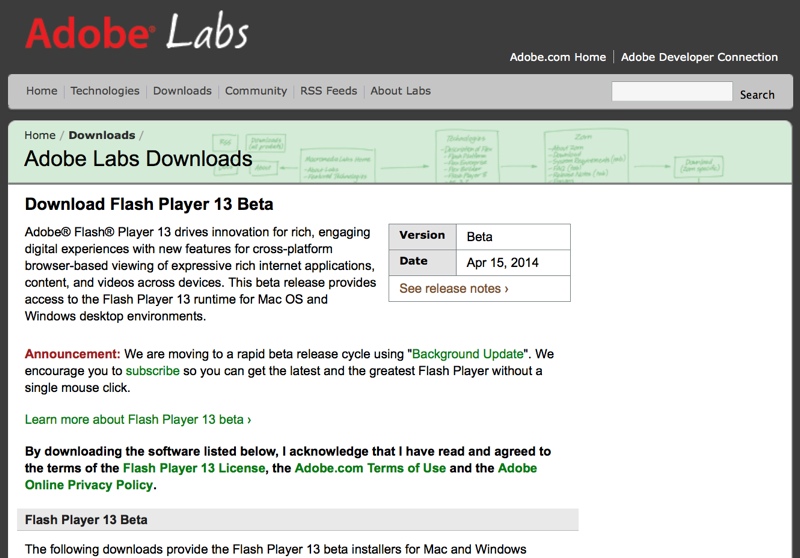
Task: Open the See release notes link
Action: click(x=454, y=289)
